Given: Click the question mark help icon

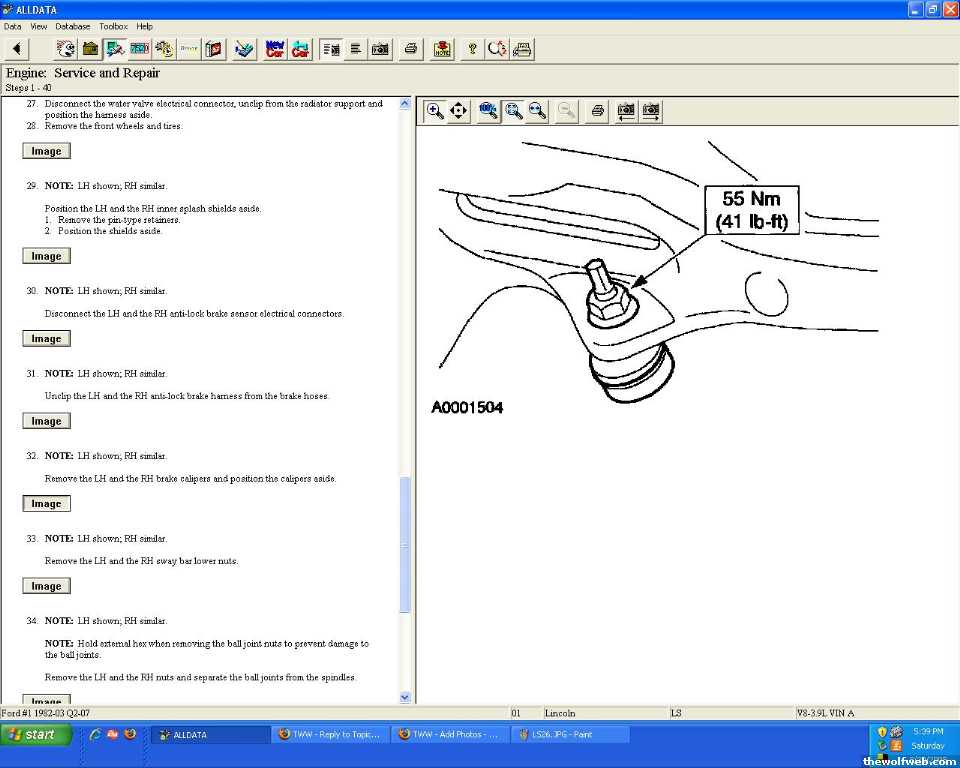Looking at the screenshot, I should coord(472,49).
